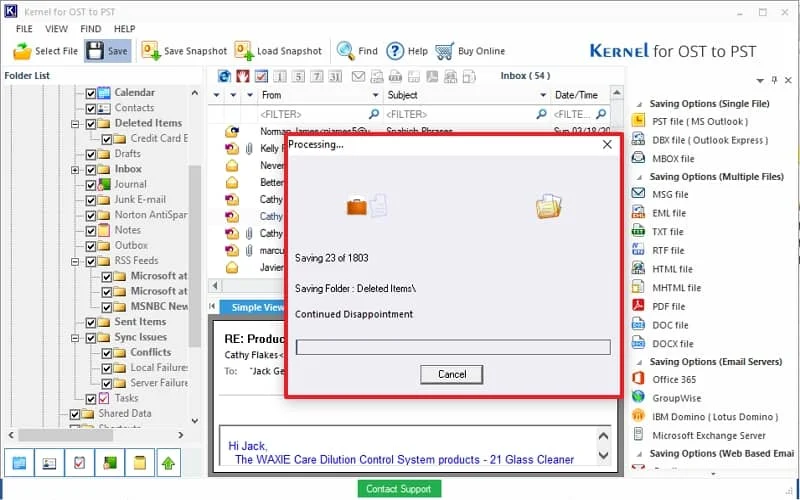Uncheck the Calendar folder checkbox
Image resolution: width=800 pixels, height=500 pixels.
pos(90,93)
